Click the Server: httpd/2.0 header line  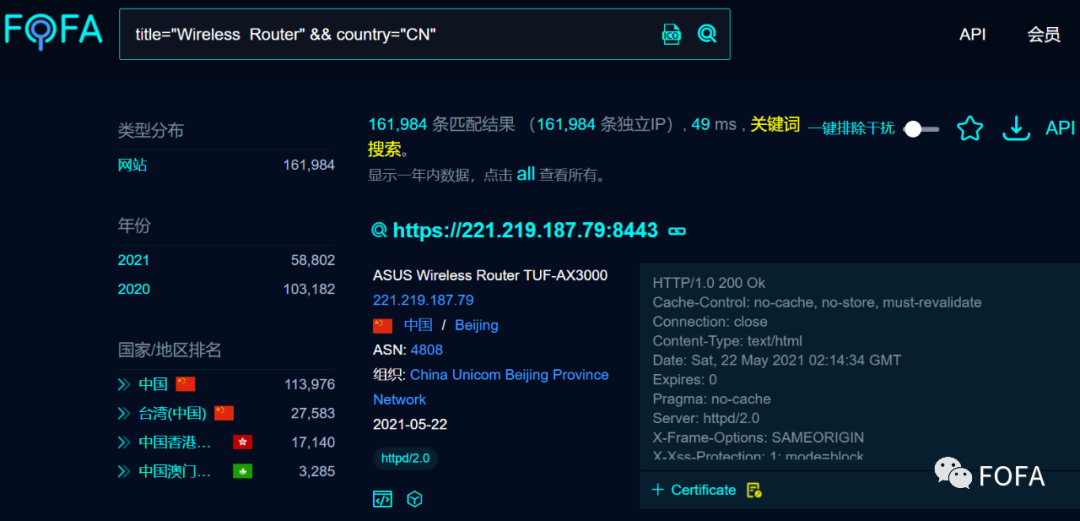click(x=706, y=418)
